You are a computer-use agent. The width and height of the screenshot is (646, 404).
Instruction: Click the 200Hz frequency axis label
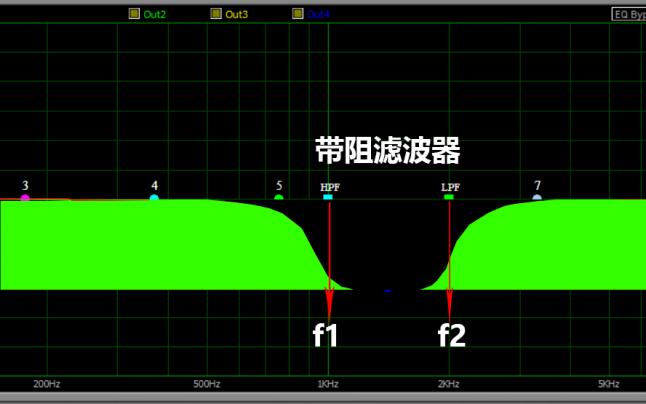pyautogui.click(x=47, y=384)
